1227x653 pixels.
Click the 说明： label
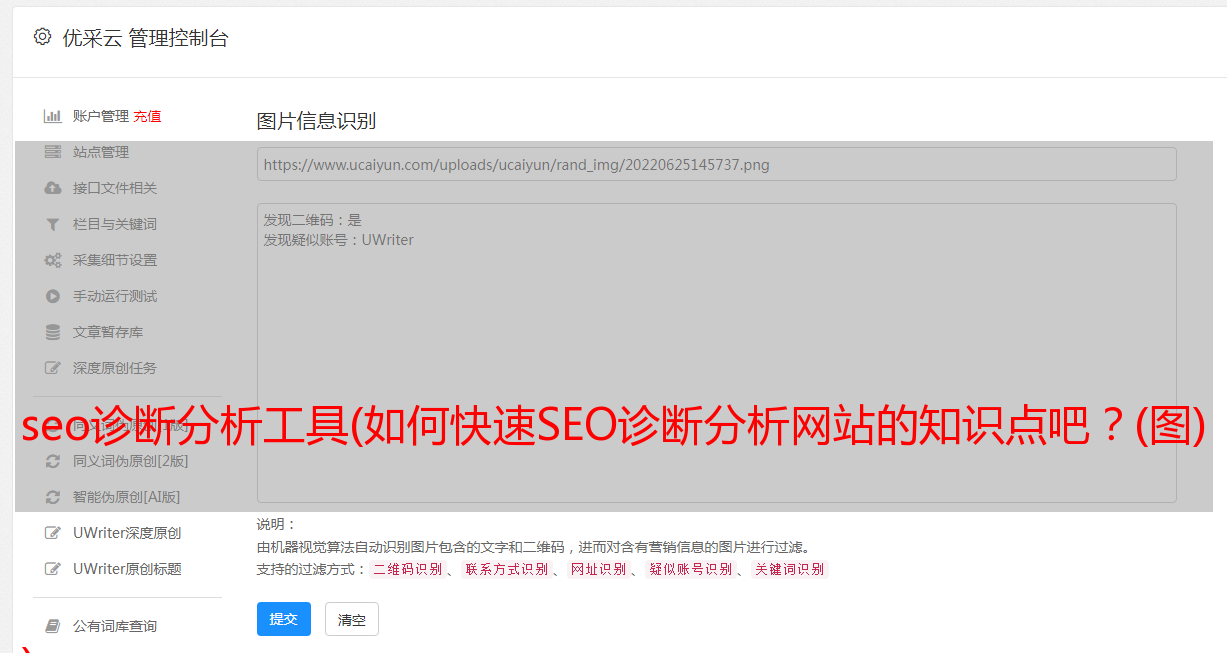(277, 524)
